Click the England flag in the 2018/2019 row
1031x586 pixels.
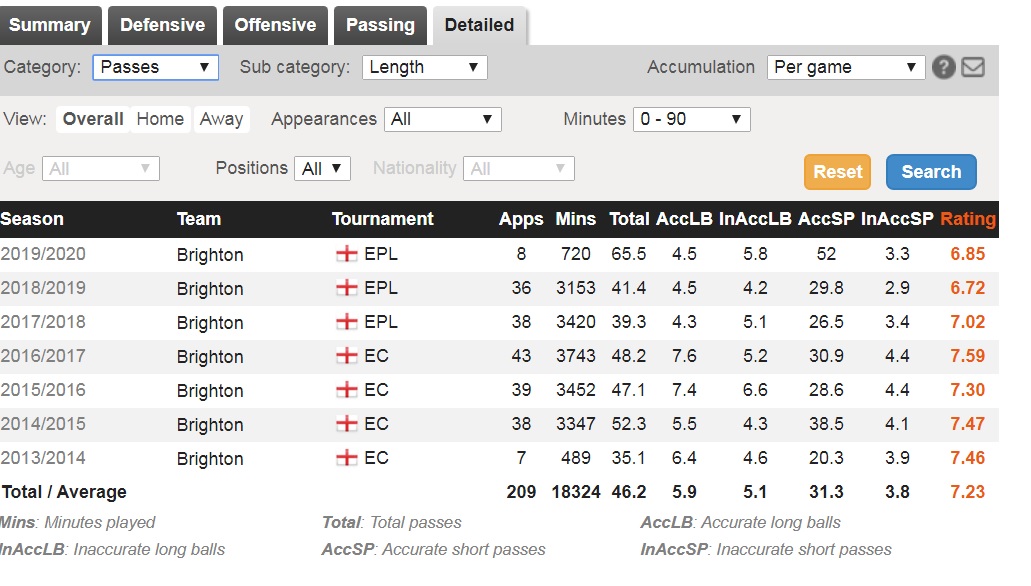347,287
